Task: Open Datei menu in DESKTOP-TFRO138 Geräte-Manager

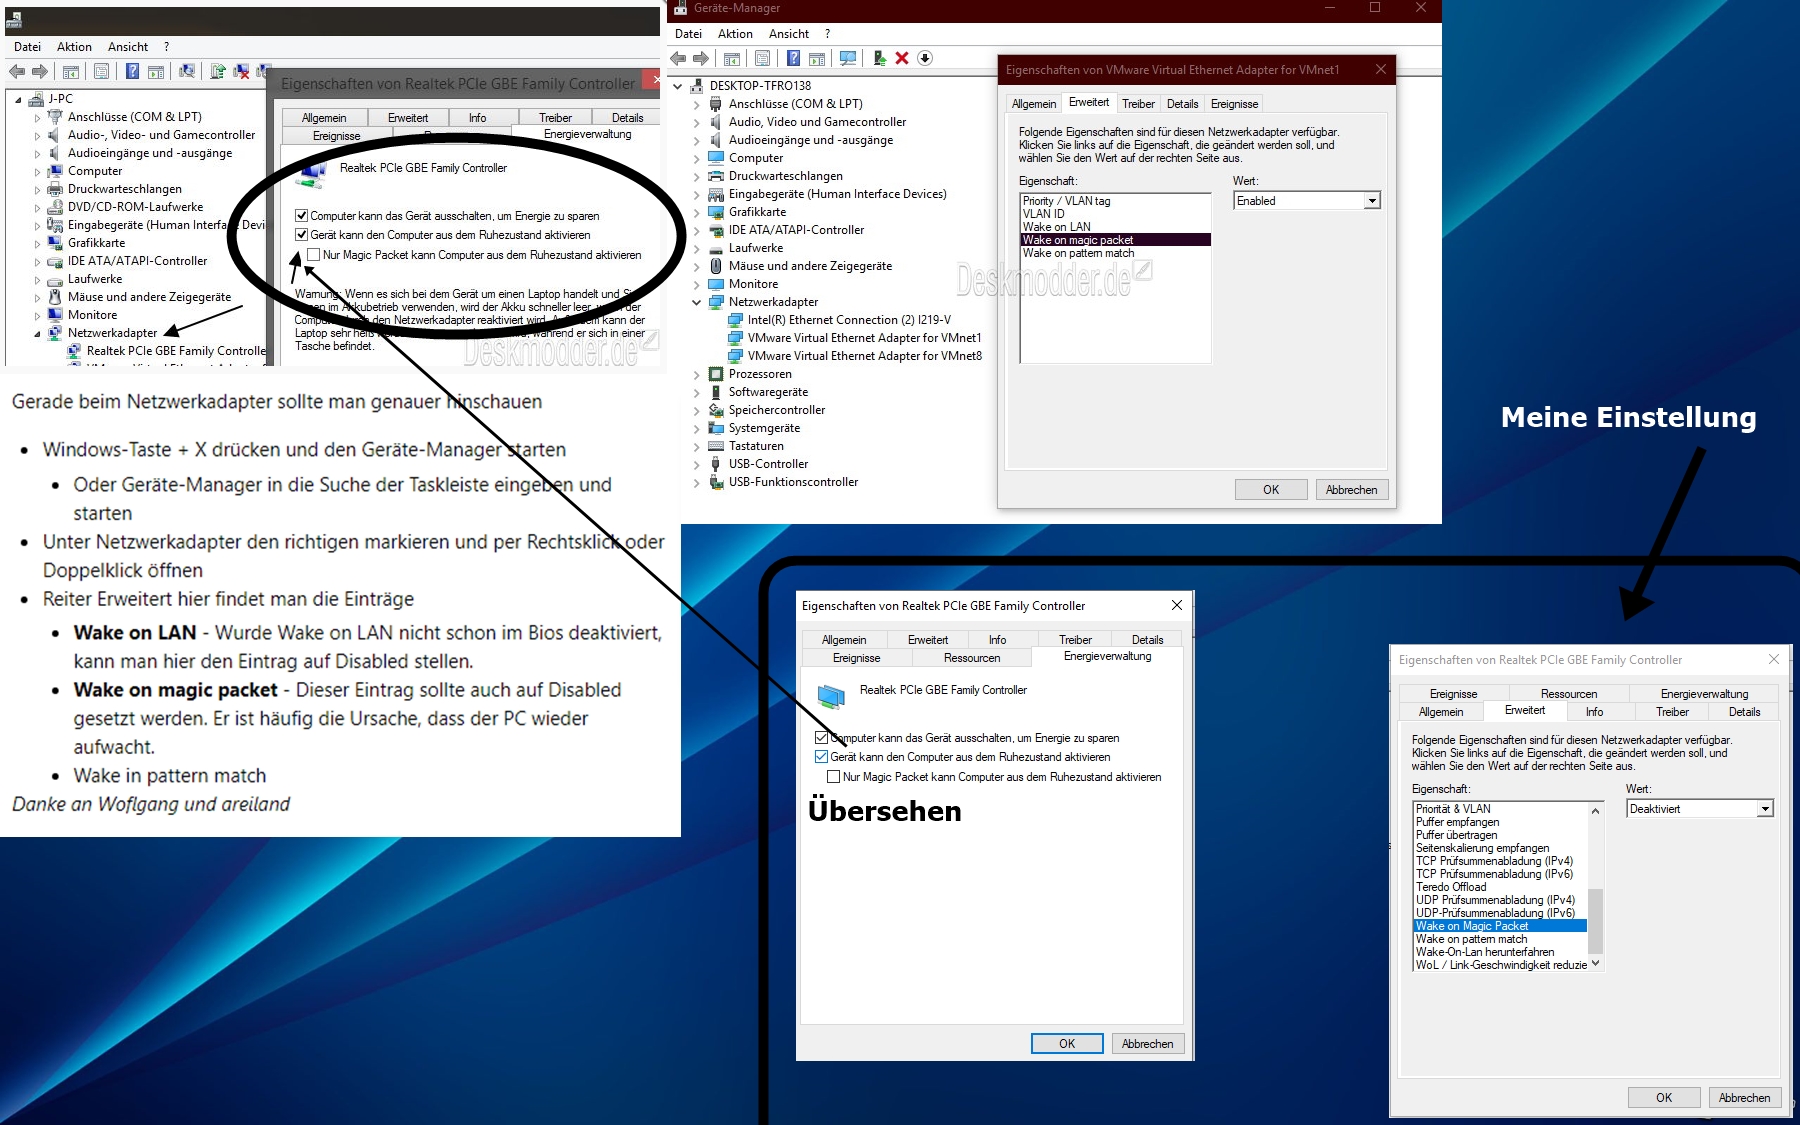Action: click(x=689, y=34)
